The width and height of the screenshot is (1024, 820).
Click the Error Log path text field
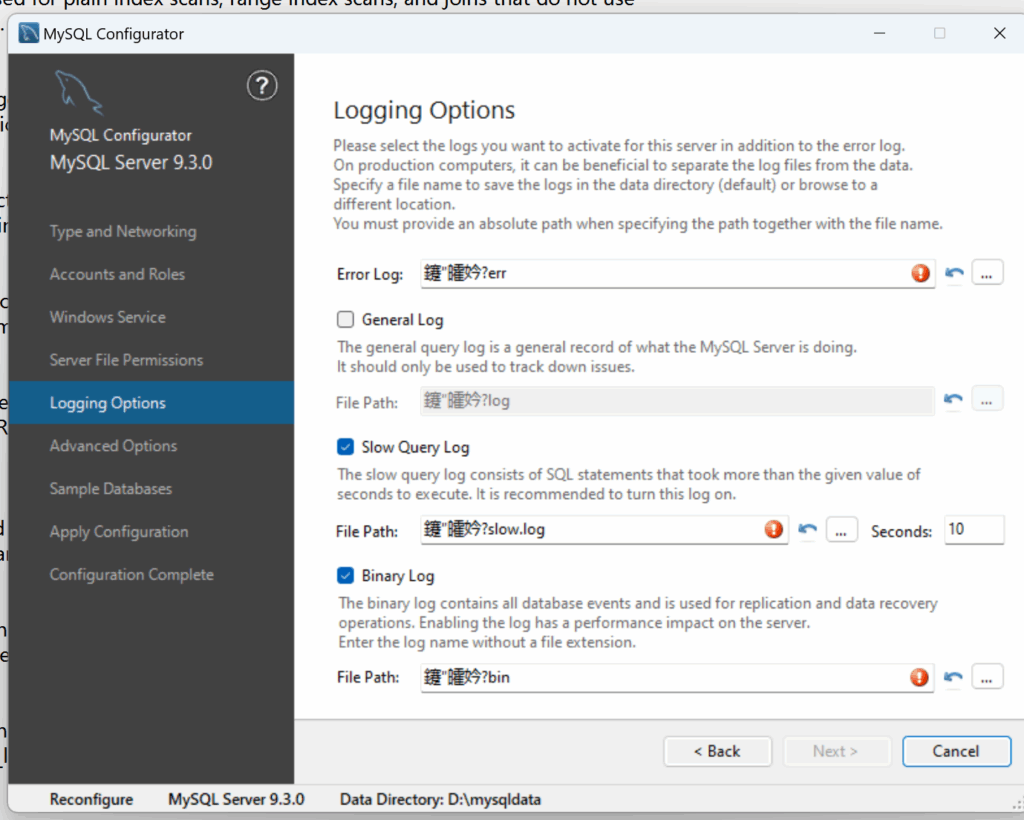pos(660,273)
